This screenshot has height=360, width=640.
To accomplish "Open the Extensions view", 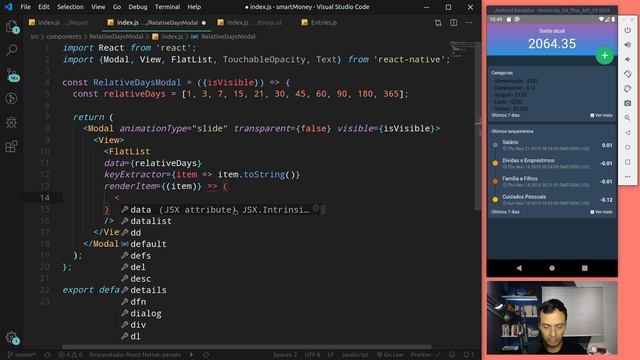I will 11,146.
